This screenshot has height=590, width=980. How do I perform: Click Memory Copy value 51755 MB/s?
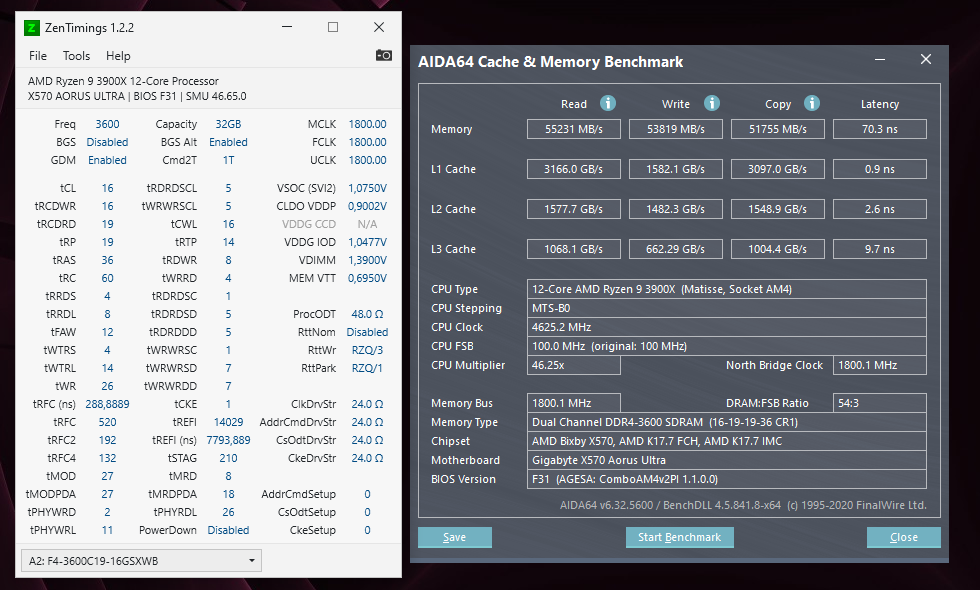(778, 129)
